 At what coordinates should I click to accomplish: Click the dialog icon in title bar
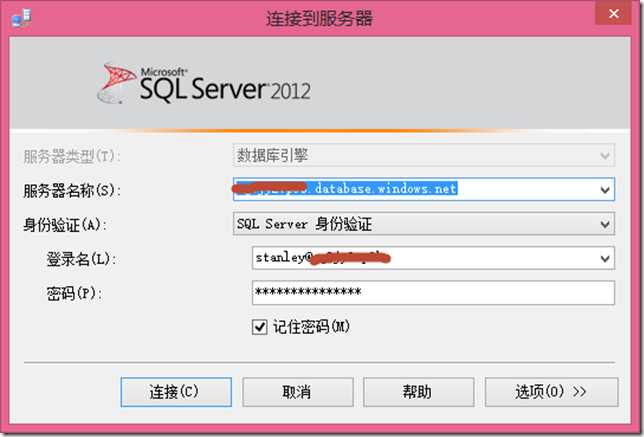[21, 18]
